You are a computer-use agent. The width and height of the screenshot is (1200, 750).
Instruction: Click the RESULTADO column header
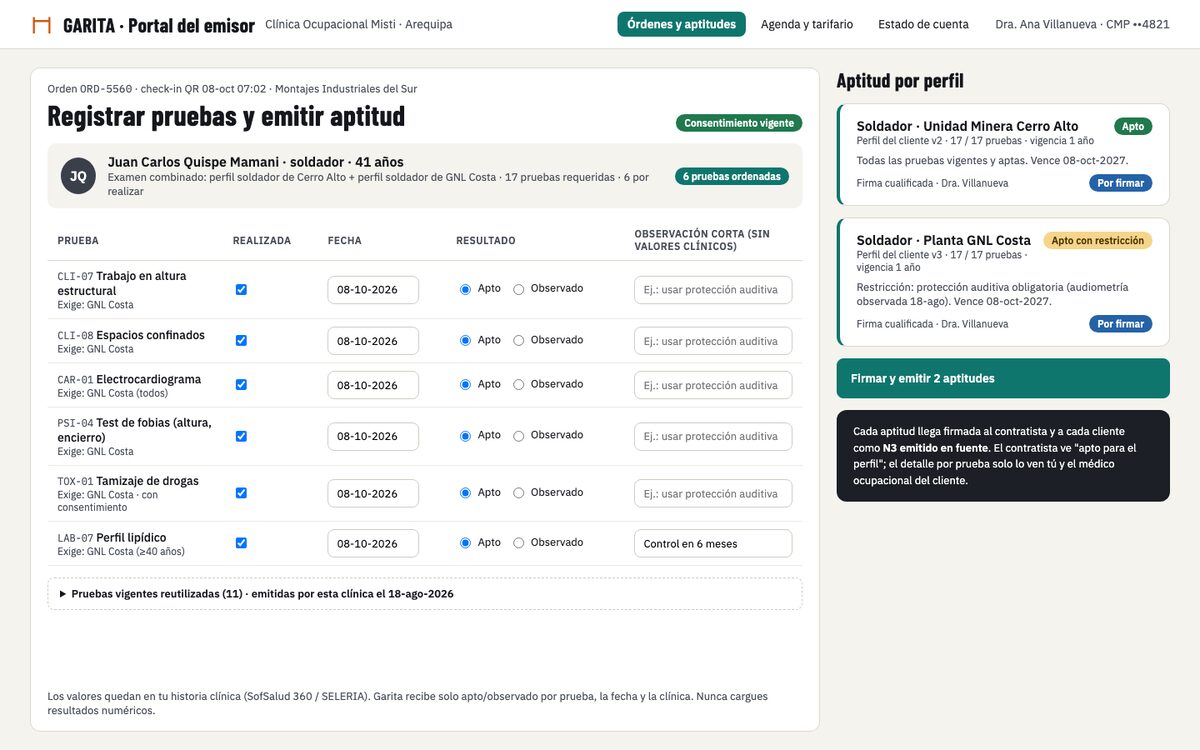coord(486,241)
